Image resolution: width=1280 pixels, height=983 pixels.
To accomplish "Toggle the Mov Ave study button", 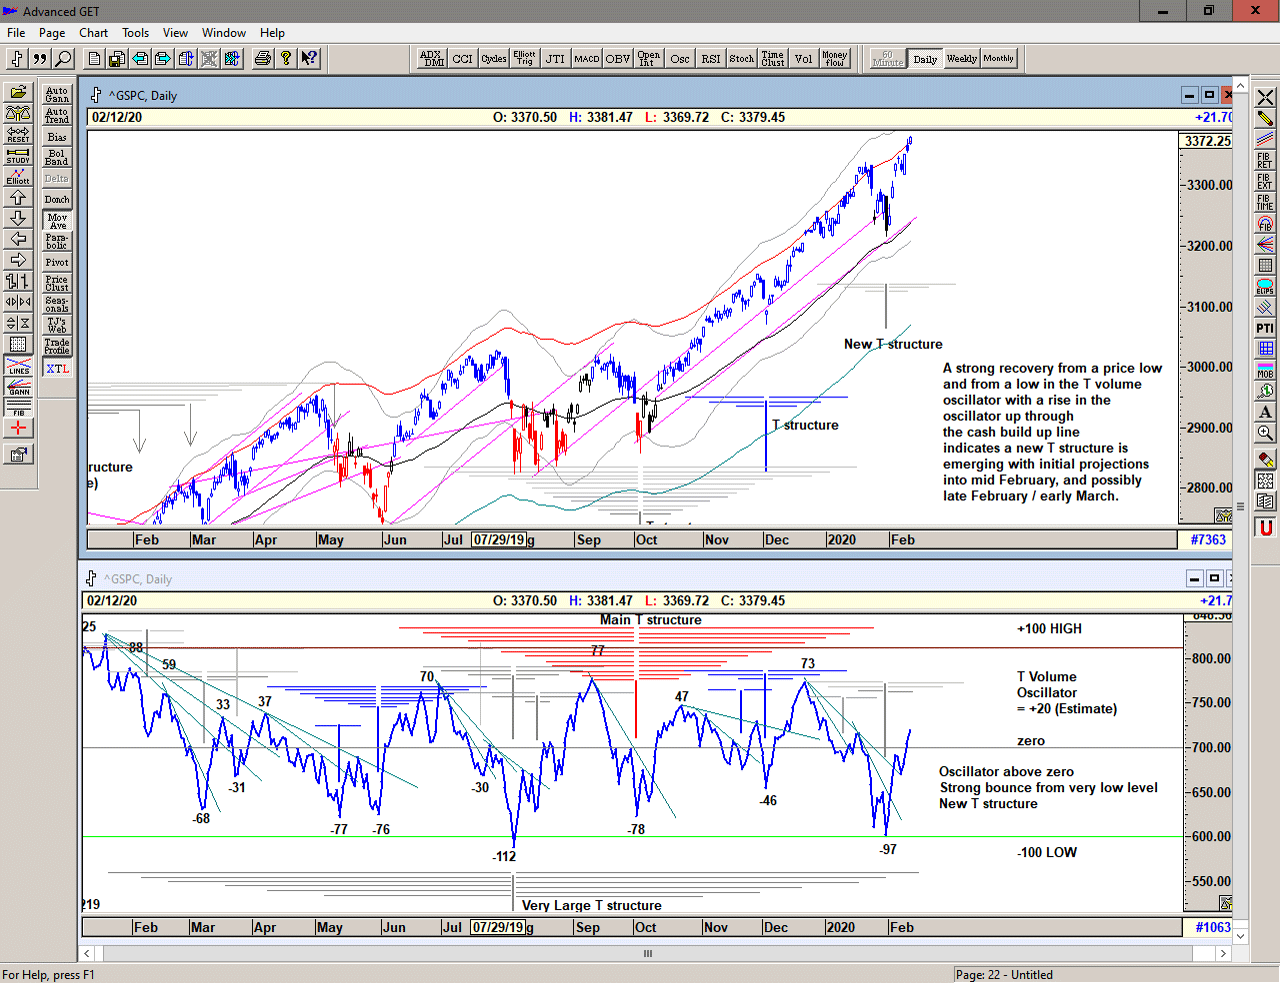I will click(x=57, y=221).
